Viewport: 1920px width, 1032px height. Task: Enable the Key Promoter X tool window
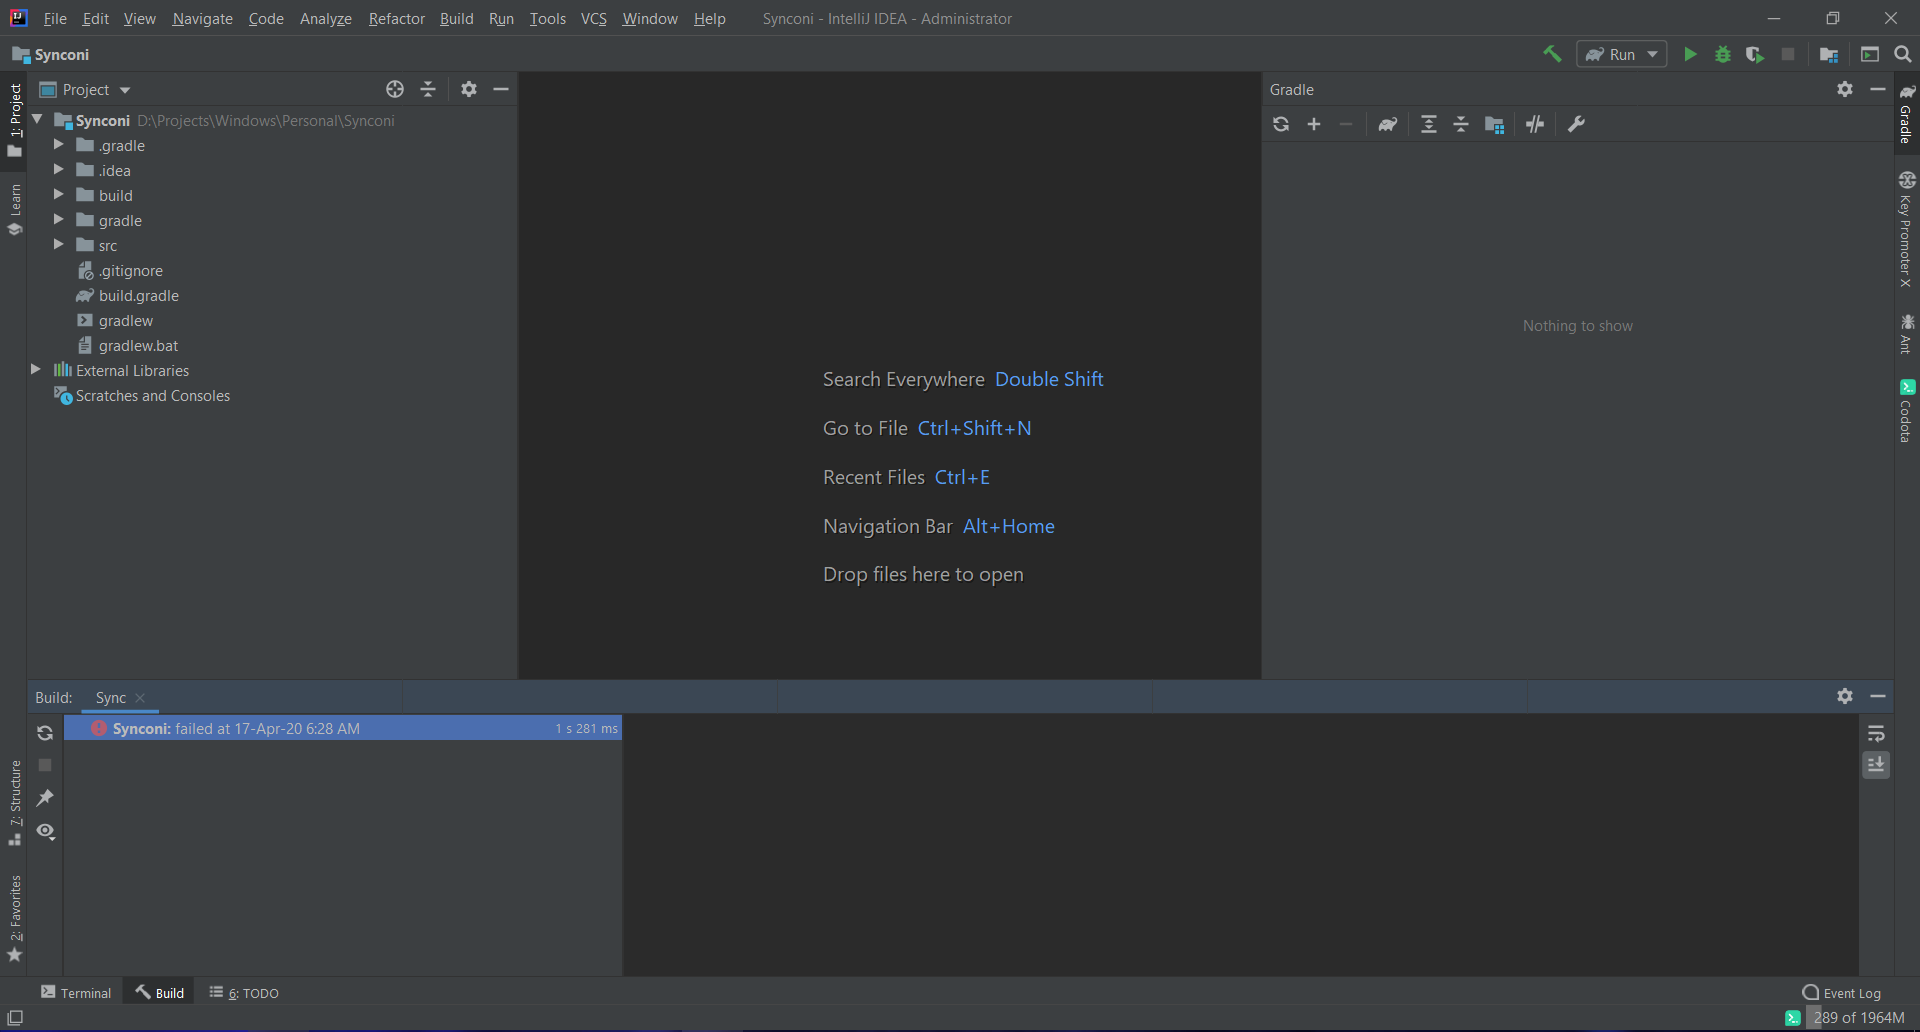coord(1909,235)
